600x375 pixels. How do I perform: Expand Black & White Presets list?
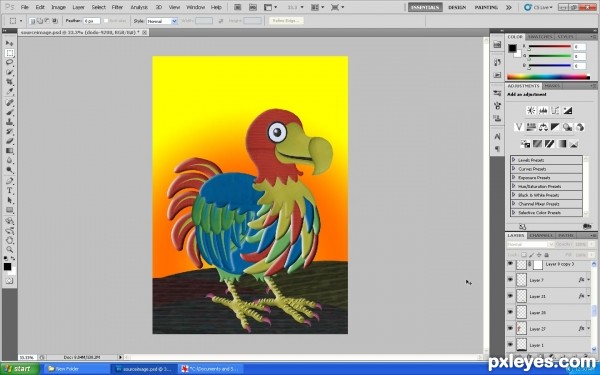pyautogui.click(x=514, y=195)
